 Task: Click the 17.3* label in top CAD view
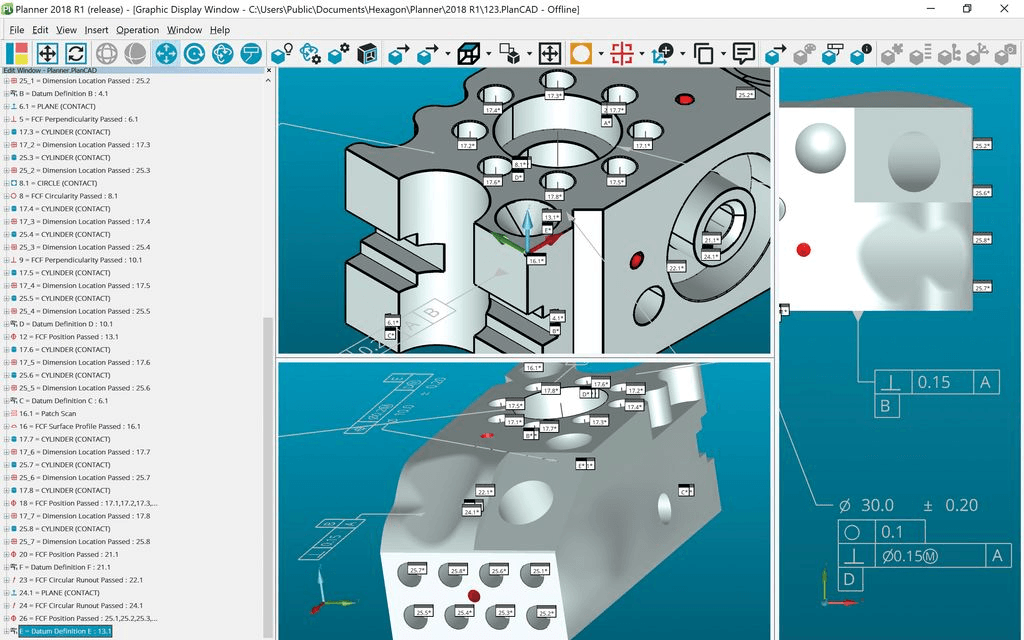[554, 95]
